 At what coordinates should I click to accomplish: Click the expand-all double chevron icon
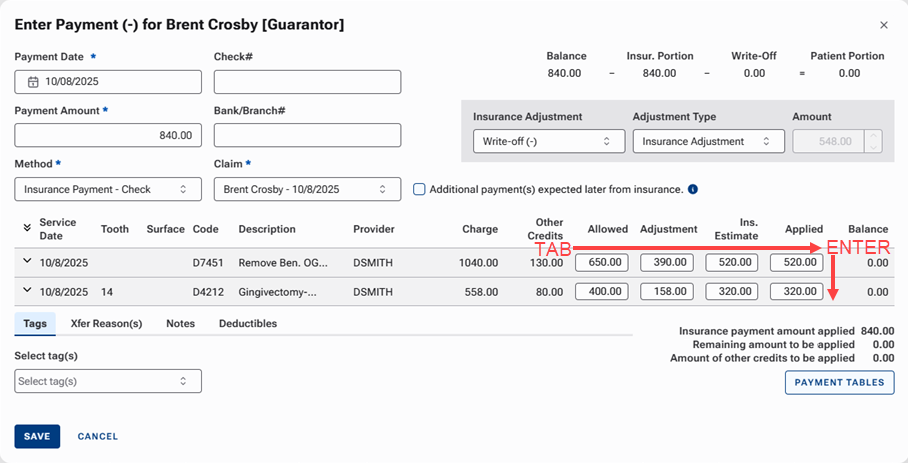pos(27,229)
